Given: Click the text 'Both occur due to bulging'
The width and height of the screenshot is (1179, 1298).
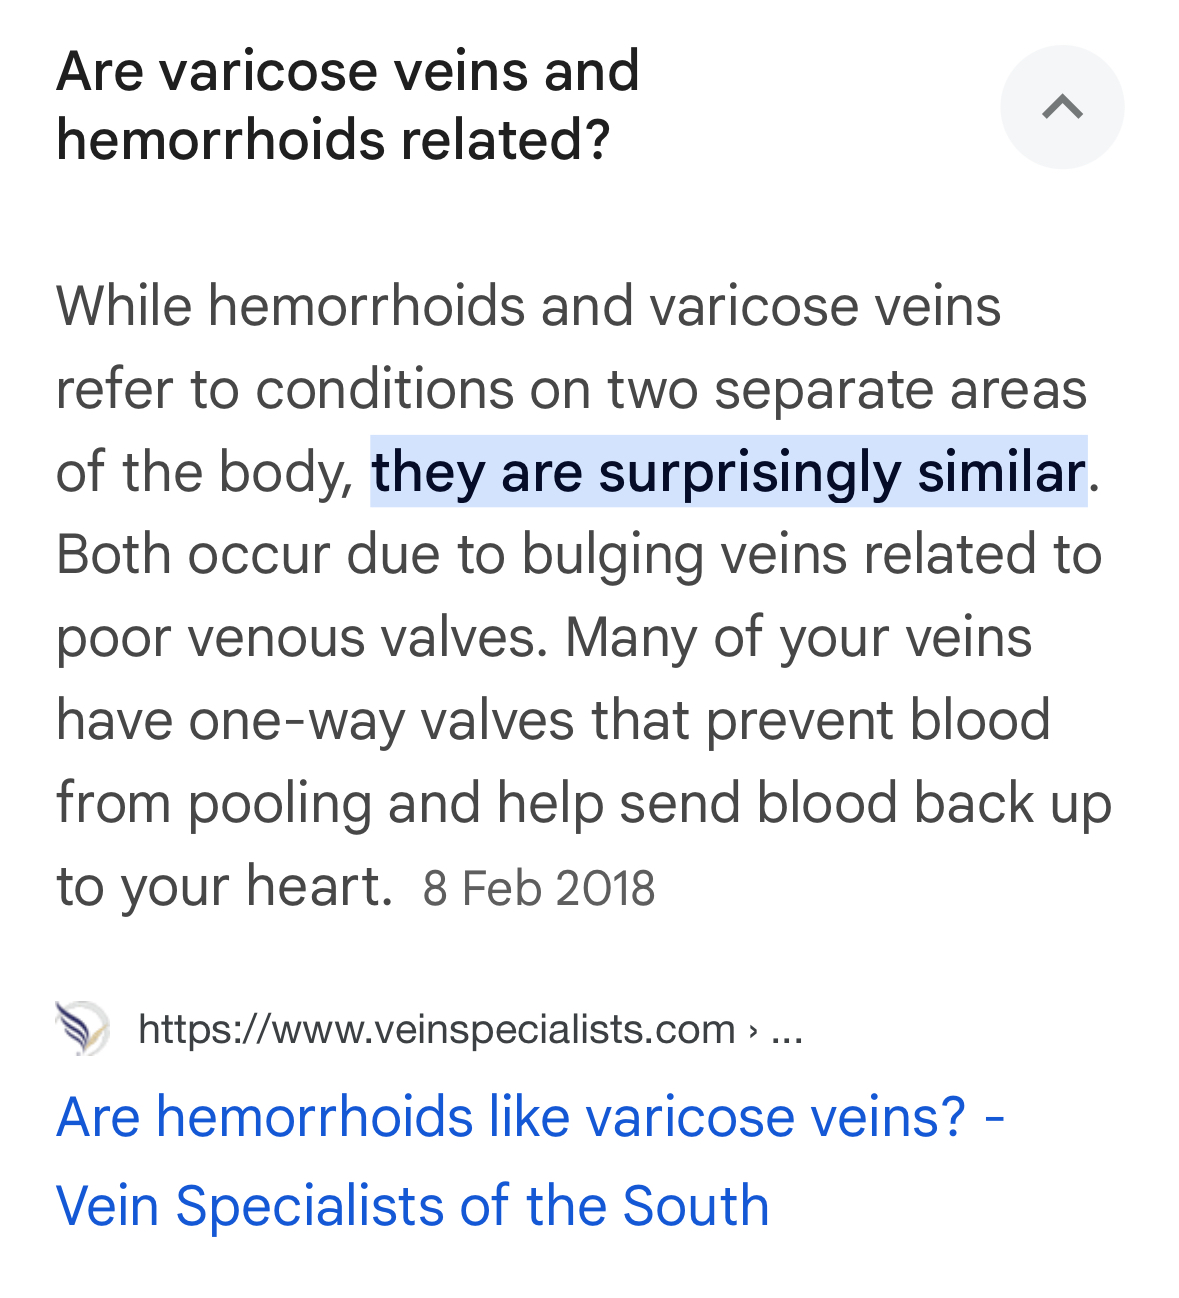Looking at the screenshot, I should (x=380, y=555).
